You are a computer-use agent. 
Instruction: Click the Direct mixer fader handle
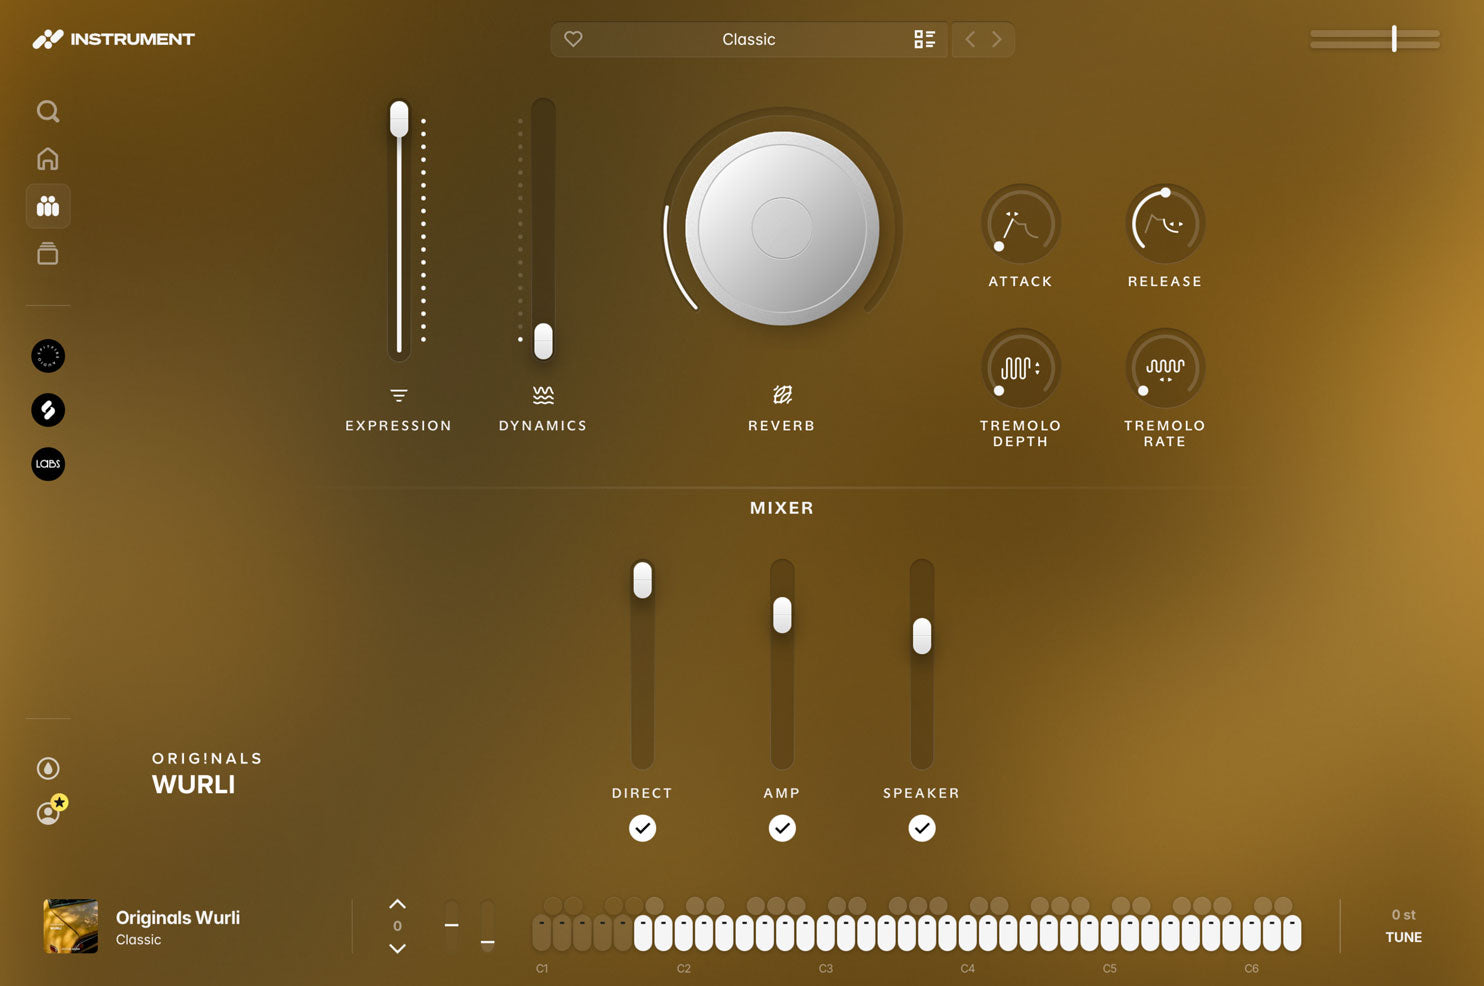pos(643,580)
